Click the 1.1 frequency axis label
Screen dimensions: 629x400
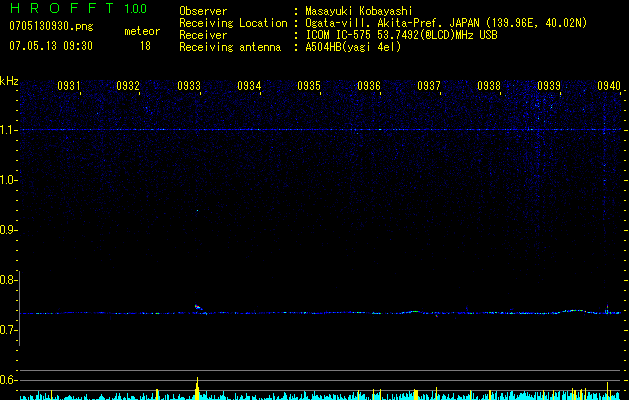8,130
